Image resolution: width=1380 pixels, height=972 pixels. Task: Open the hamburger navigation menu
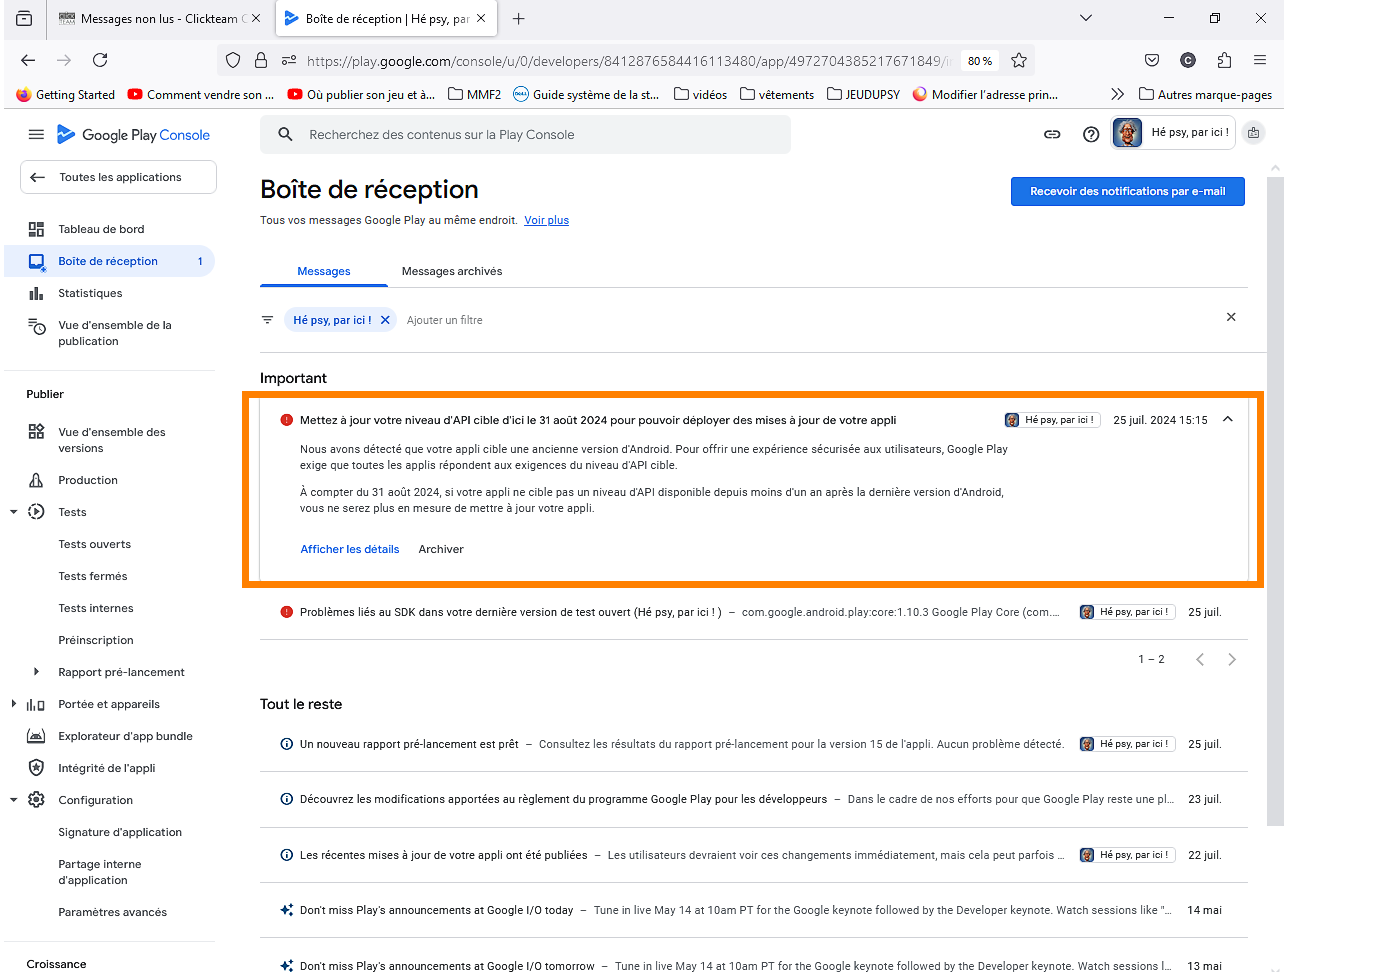[x=36, y=134]
